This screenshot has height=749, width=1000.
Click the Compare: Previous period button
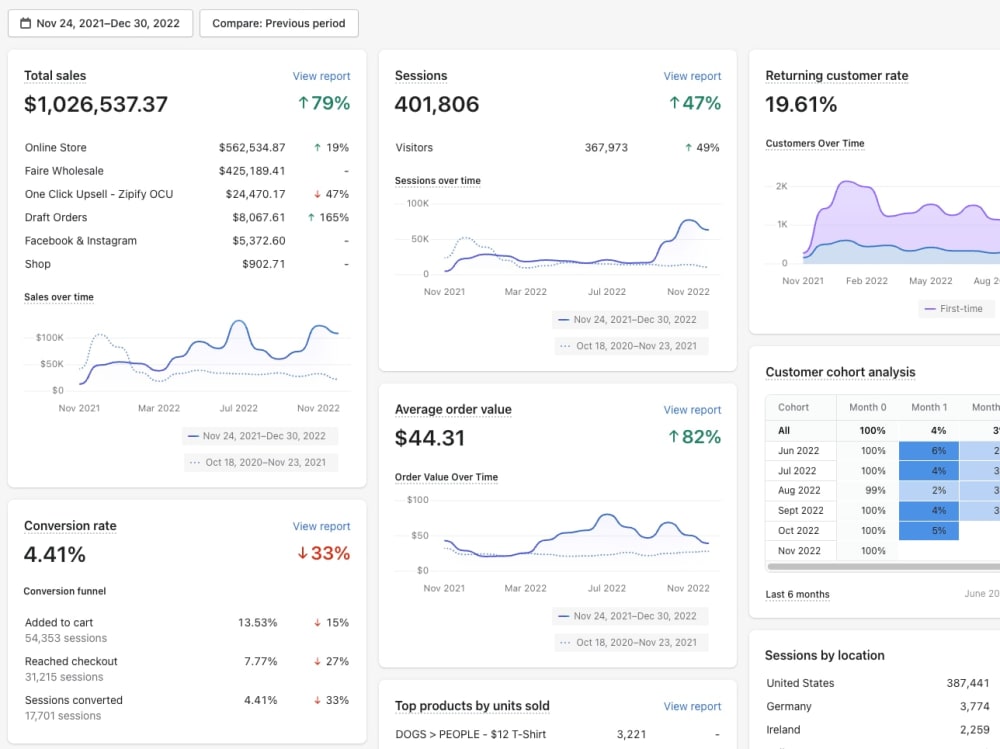pyautogui.click(x=279, y=23)
